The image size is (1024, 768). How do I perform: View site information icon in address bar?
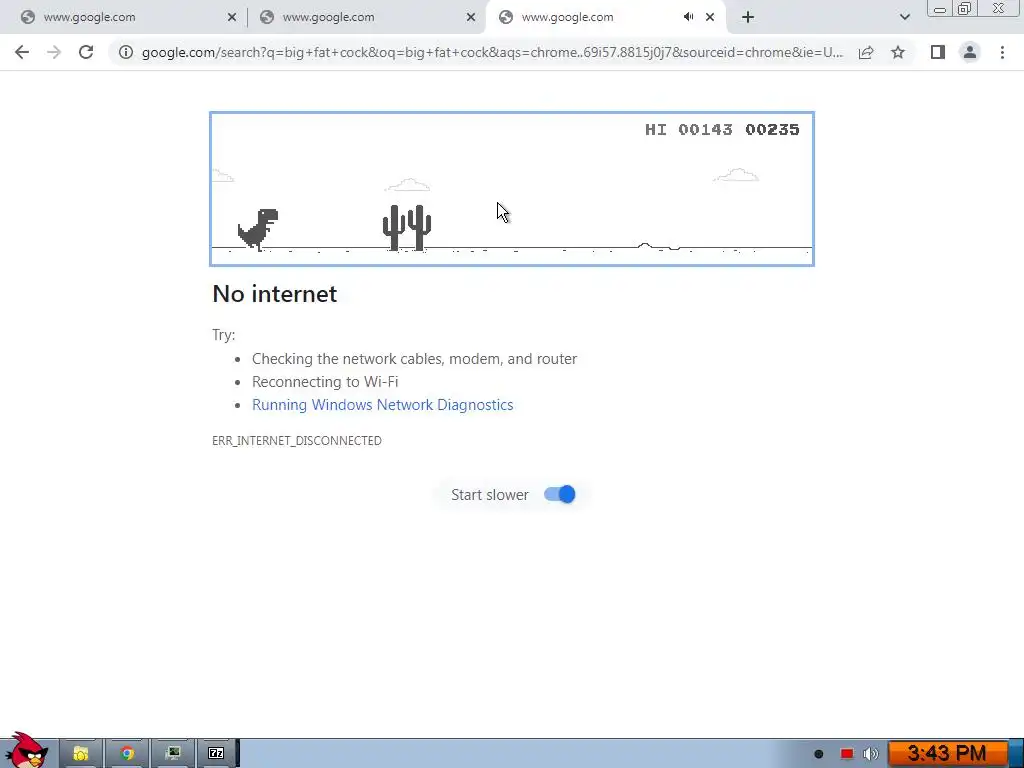(125, 52)
